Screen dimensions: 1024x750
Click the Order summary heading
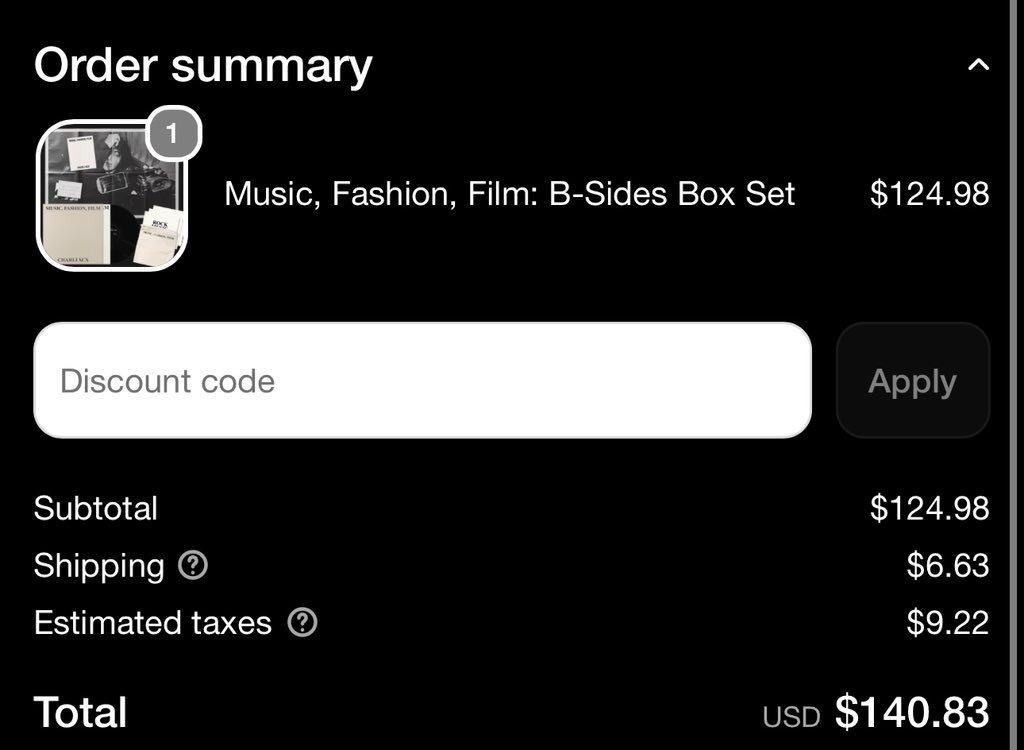click(x=203, y=66)
